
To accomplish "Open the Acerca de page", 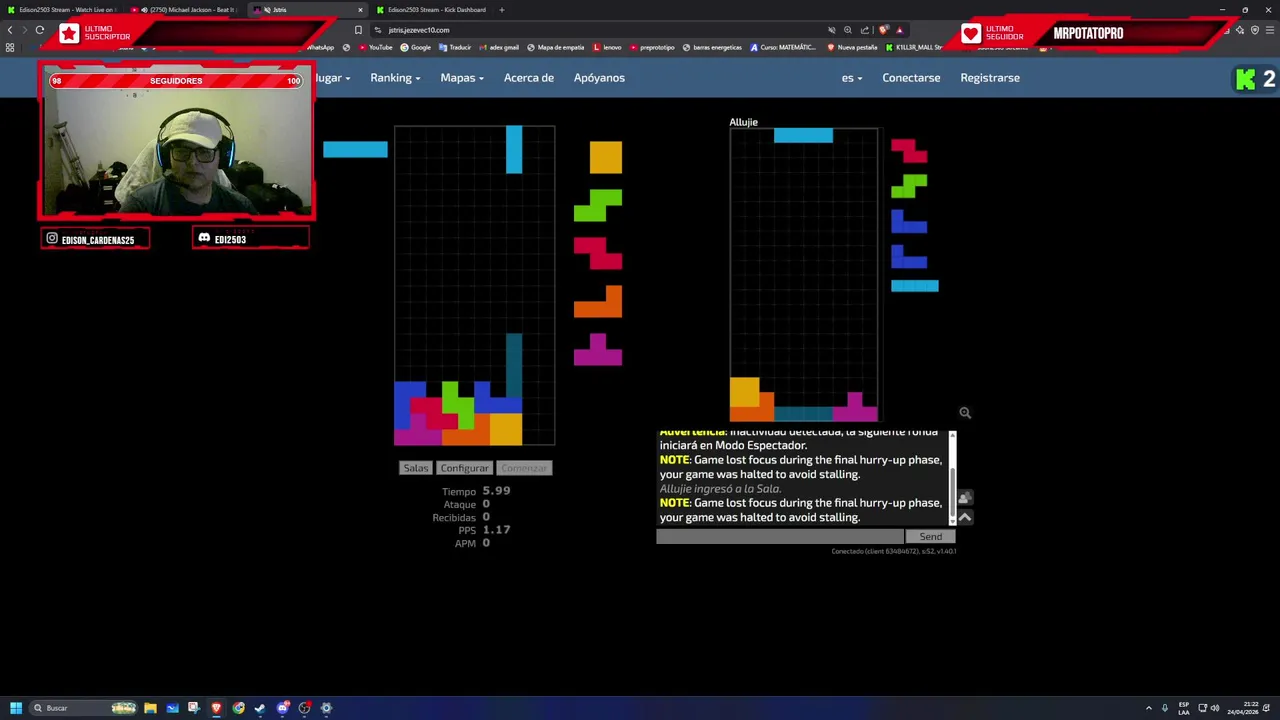I will (529, 78).
